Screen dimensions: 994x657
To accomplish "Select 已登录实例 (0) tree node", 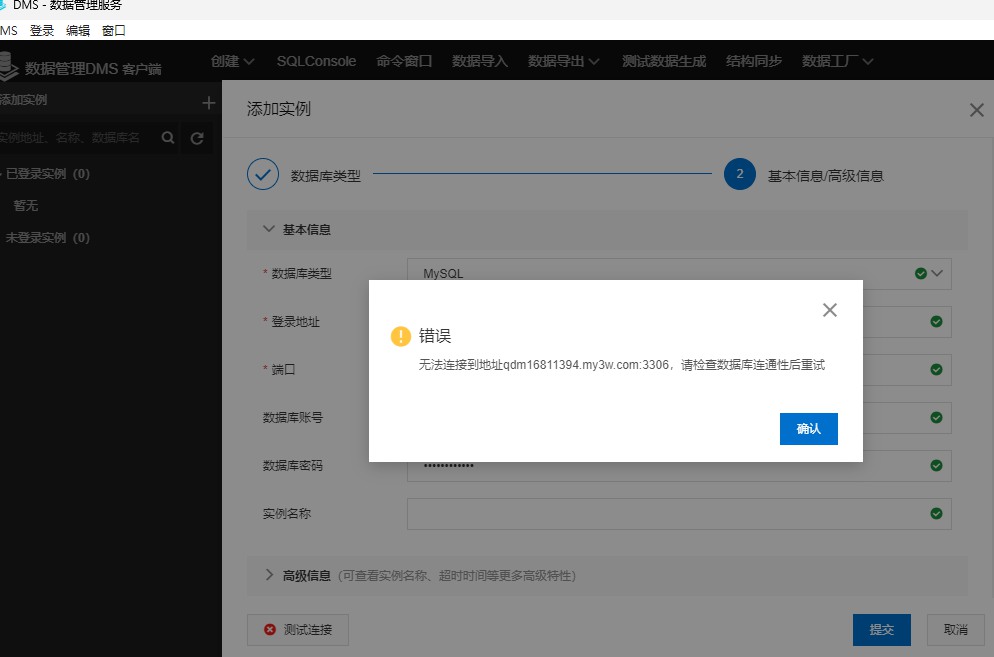I will (48, 174).
